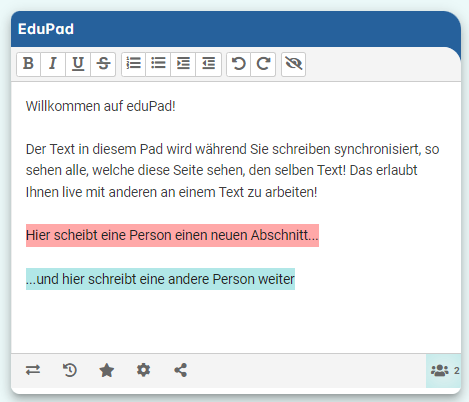This screenshot has height=402, width=469.
Task: Apply strikethrough to text
Action: point(103,64)
